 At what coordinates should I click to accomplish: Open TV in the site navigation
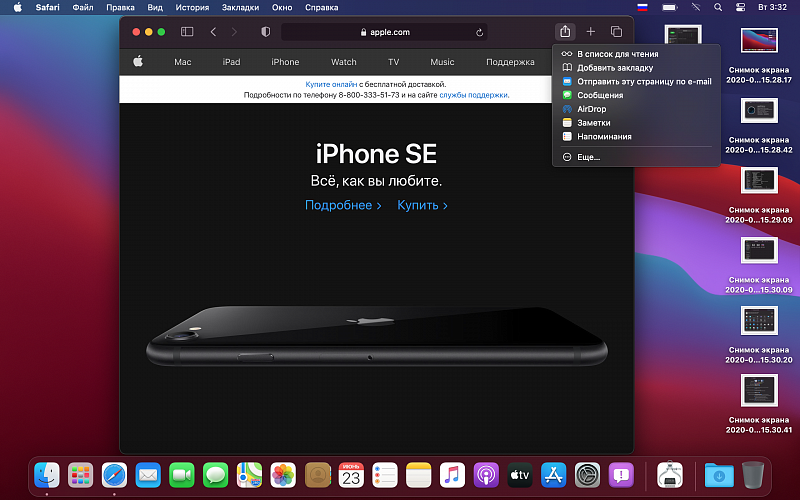393,62
